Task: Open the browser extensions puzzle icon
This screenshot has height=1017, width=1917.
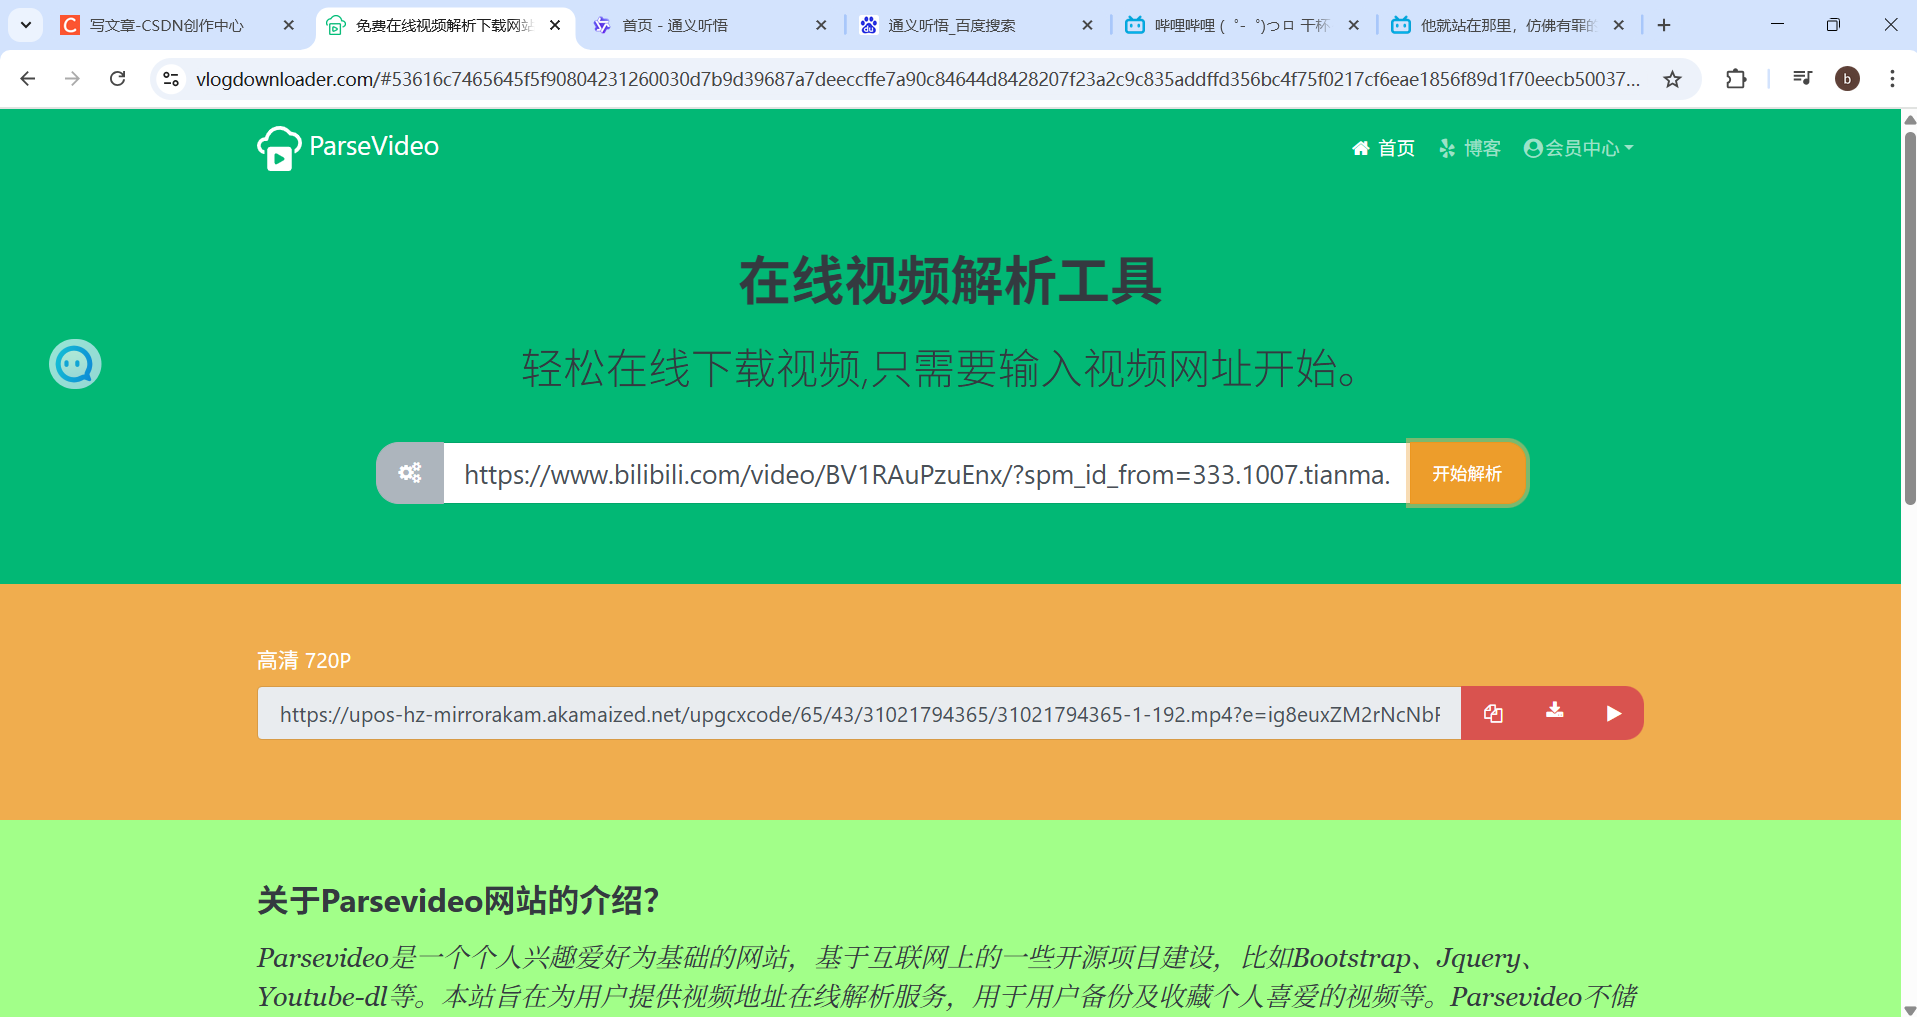Action: (1736, 78)
